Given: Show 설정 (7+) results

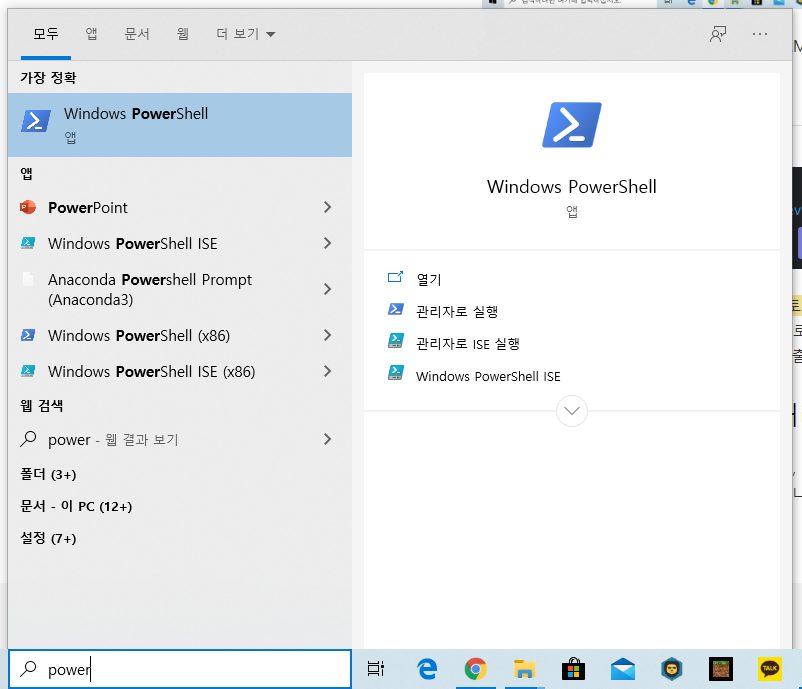Looking at the screenshot, I should (48, 538).
